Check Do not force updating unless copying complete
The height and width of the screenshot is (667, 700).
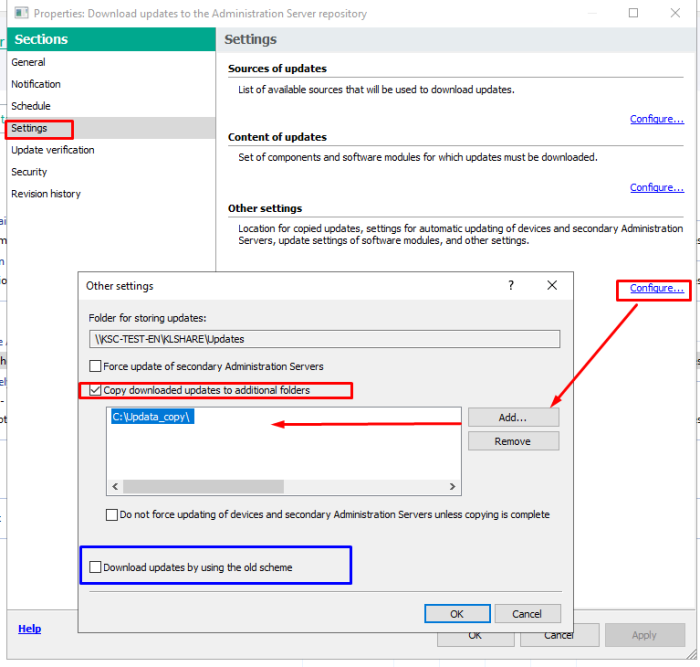pos(112,515)
